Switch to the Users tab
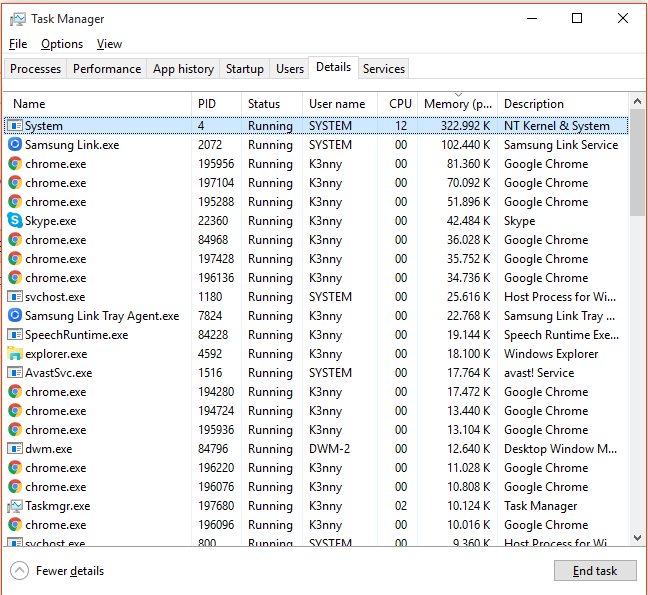Viewport: 648px width, 595px height. tap(290, 69)
